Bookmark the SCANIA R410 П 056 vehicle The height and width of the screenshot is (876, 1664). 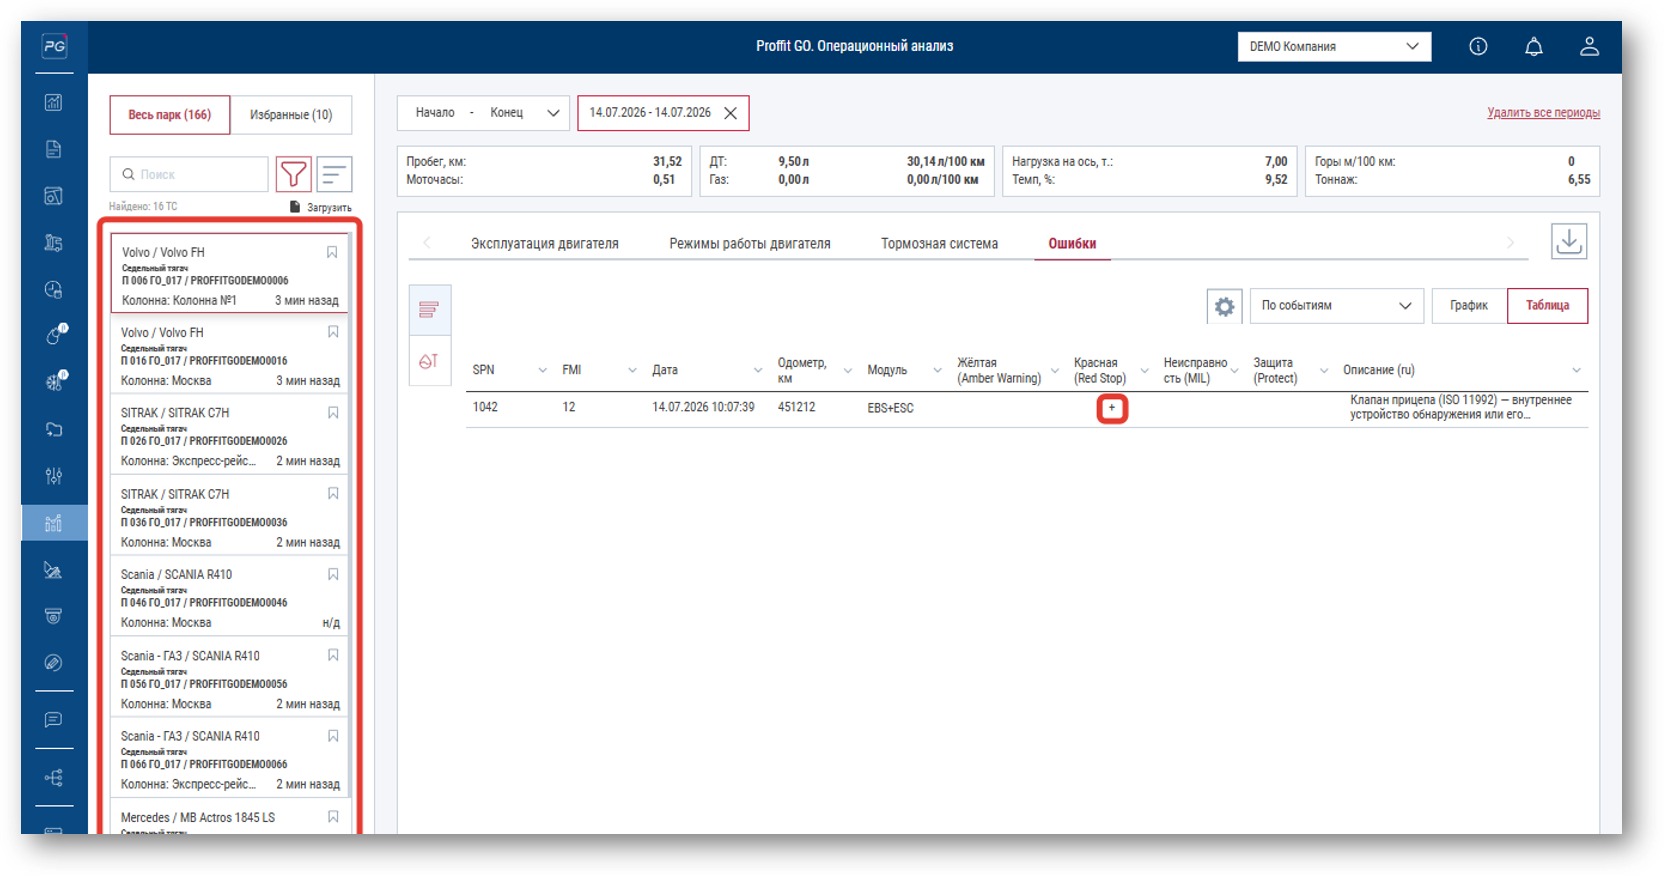pos(333,655)
